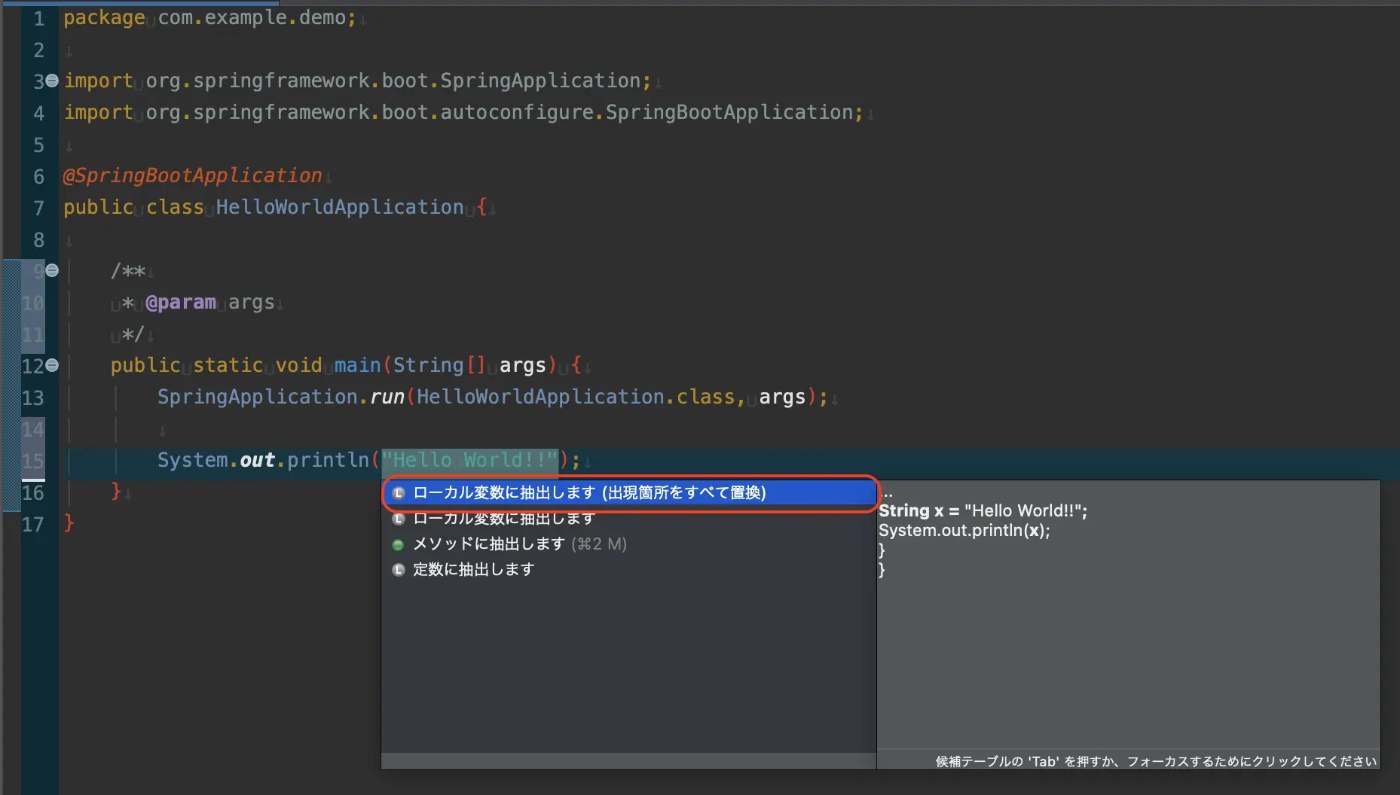
Task: Click 'String[]' parameter type on line 12
Action: (x=440, y=365)
